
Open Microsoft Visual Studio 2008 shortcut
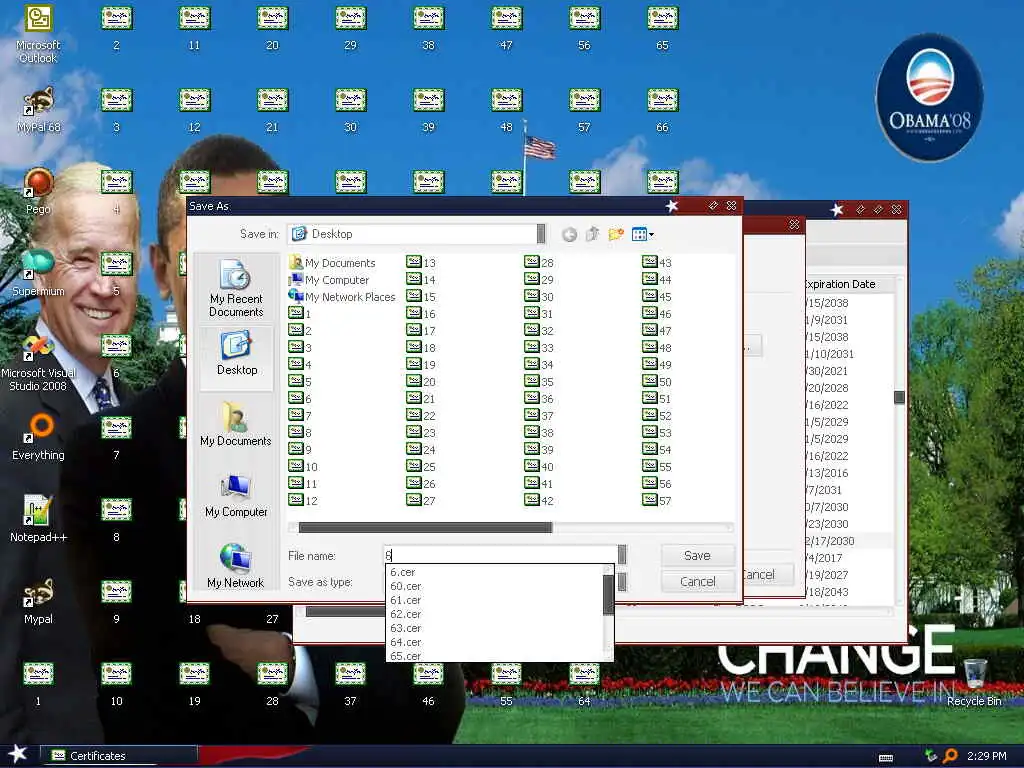pyautogui.click(x=38, y=362)
